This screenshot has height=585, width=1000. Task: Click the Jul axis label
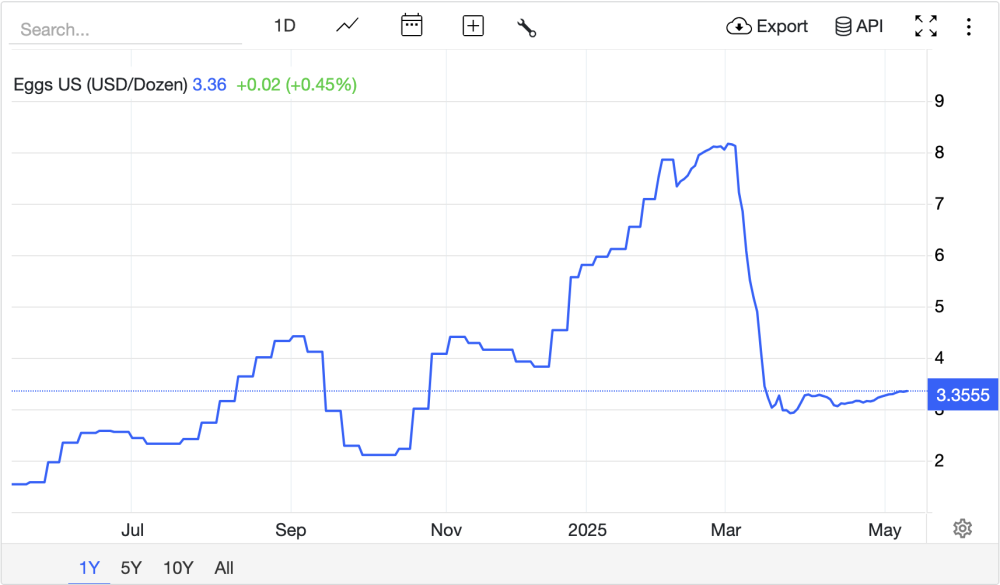(133, 530)
